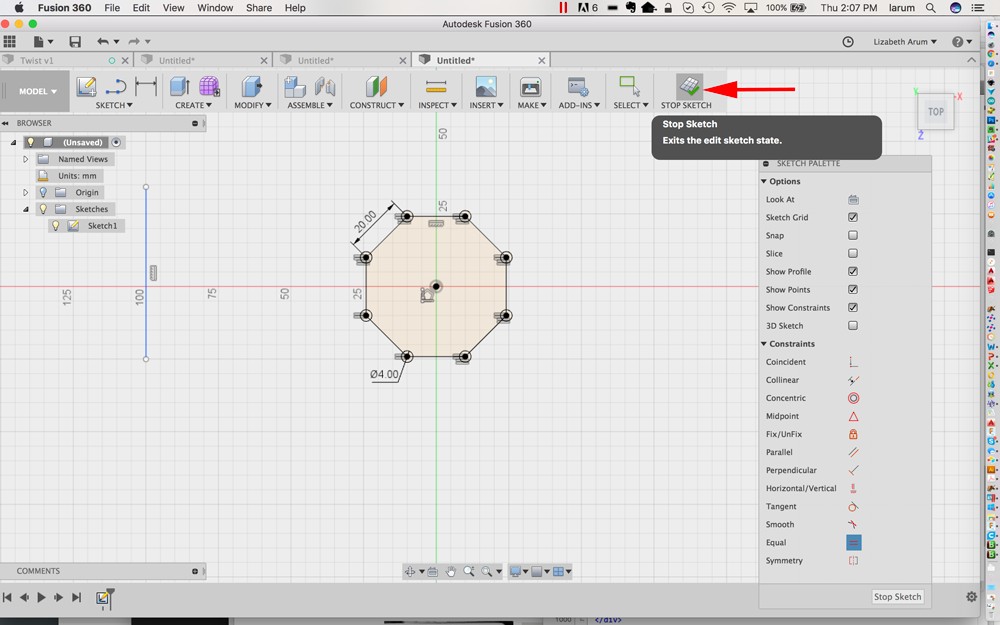The height and width of the screenshot is (625, 1000).
Task: Toggle the Origin folder lightbulb visibility
Action: pos(43,193)
